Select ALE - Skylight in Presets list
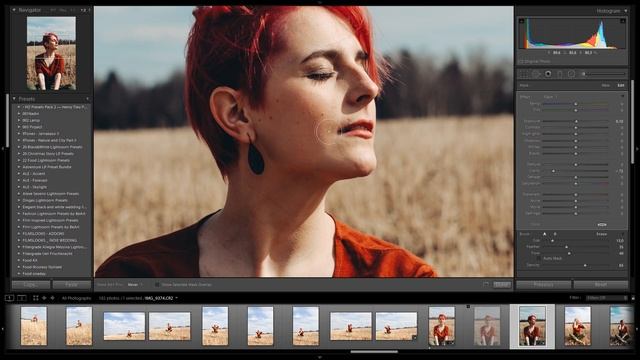Viewport: 640px width, 360px height. (x=35, y=187)
